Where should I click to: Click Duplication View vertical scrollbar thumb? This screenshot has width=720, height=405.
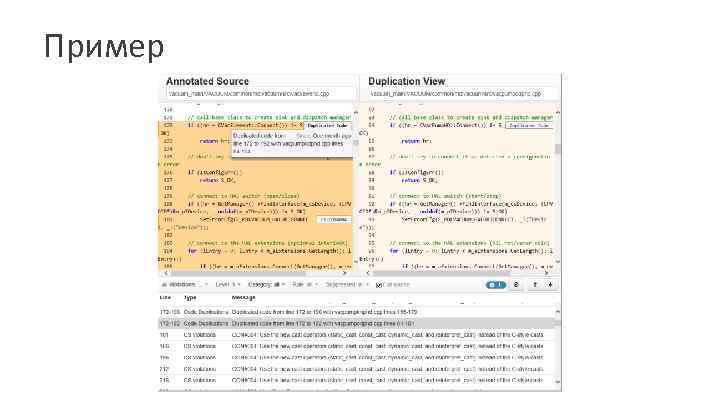pyautogui.click(x=558, y=149)
